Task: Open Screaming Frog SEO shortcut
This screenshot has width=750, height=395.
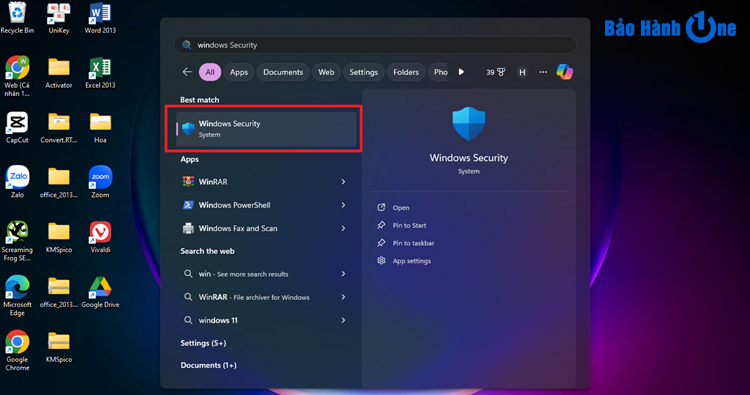Action: [17, 241]
